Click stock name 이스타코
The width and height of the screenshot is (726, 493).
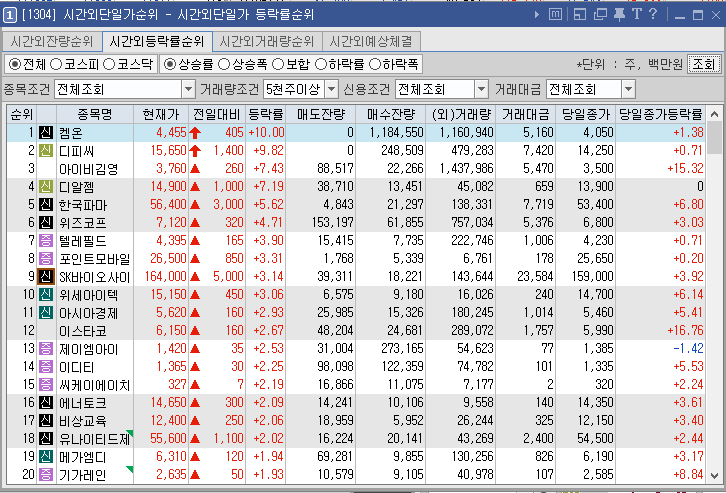point(82,331)
